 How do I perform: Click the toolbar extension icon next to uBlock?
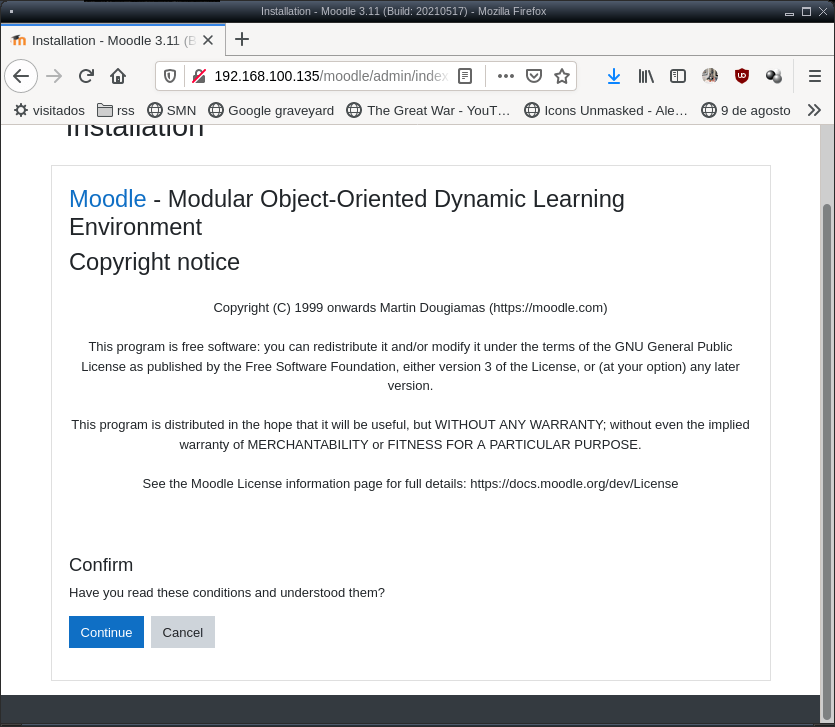774,76
